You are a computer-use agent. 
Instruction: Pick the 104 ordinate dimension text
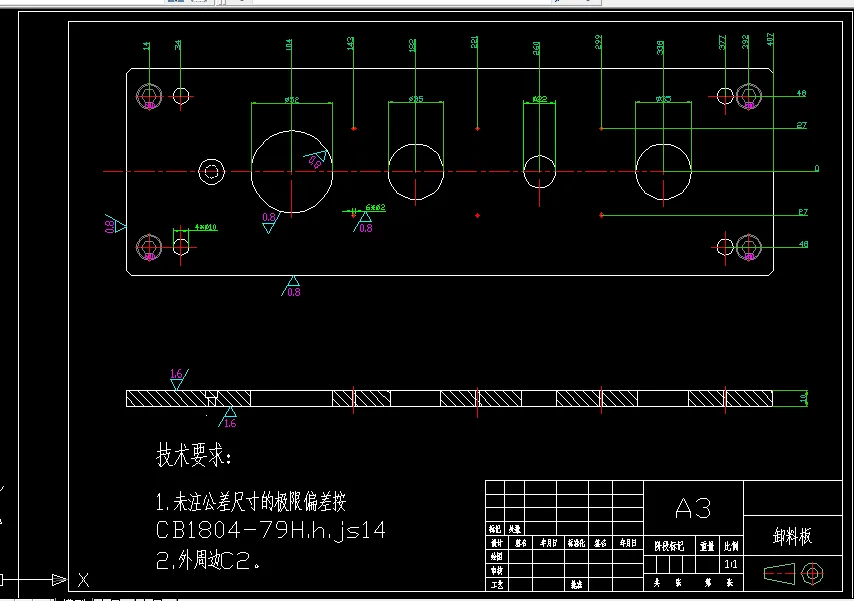click(289, 45)
